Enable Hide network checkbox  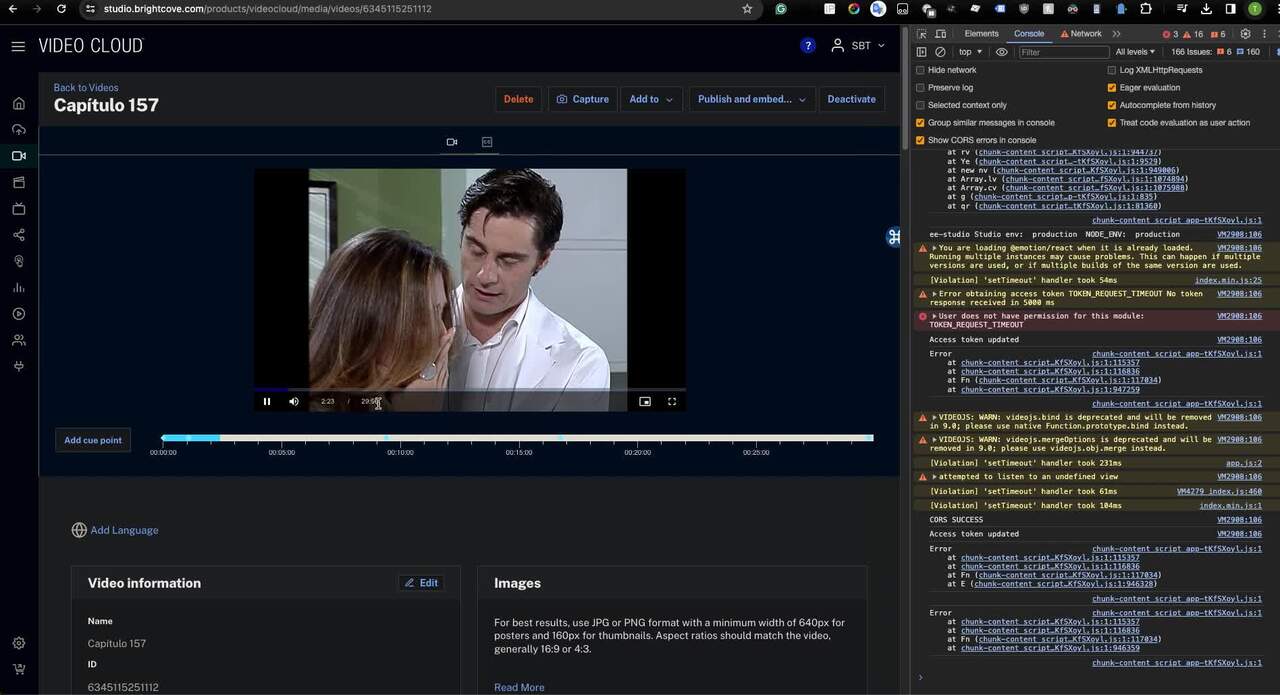pyautogui.click(x=920, y=70)
